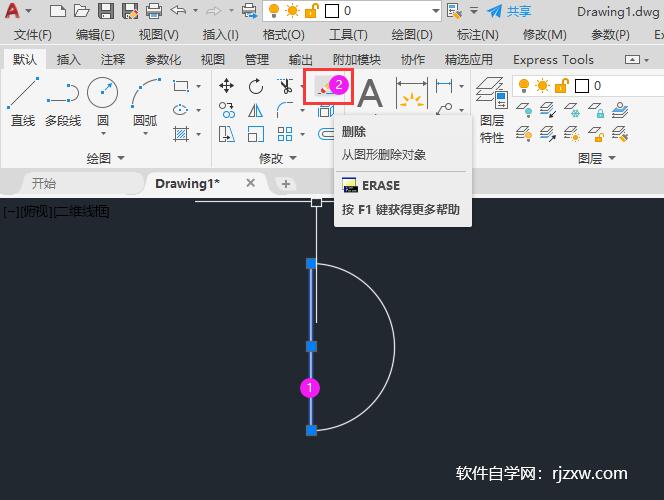Activate the Scale tool

tap(256, 134)
